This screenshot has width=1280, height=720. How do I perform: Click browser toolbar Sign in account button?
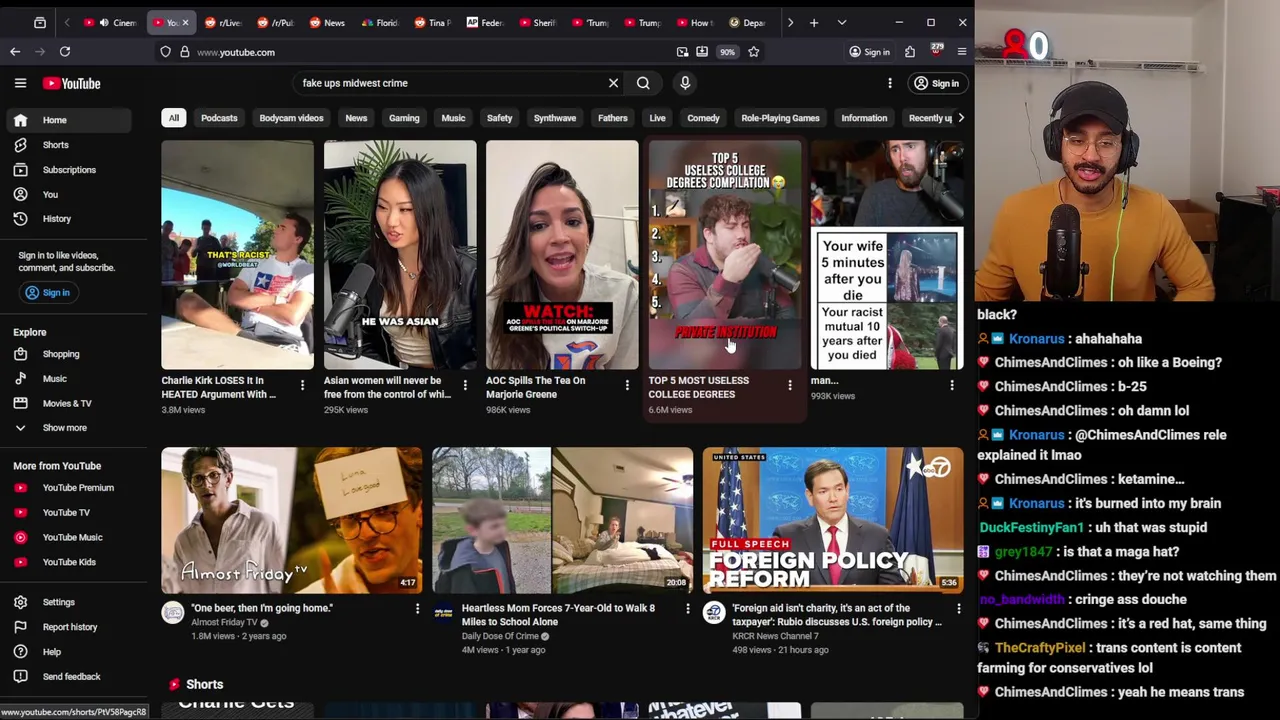869,52
